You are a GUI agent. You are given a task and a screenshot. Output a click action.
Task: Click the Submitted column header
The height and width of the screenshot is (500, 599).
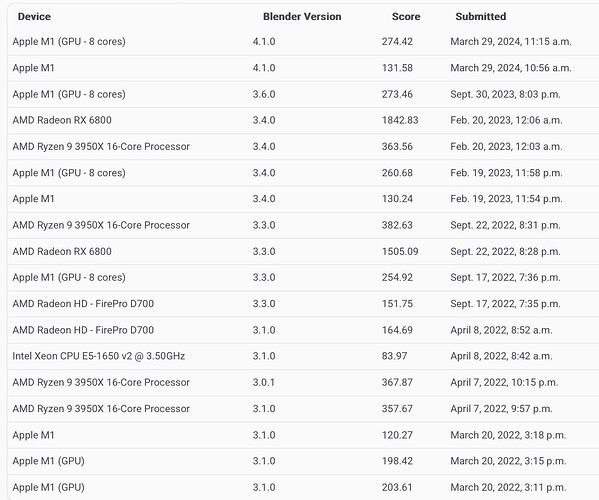click(x=481, y=16)
